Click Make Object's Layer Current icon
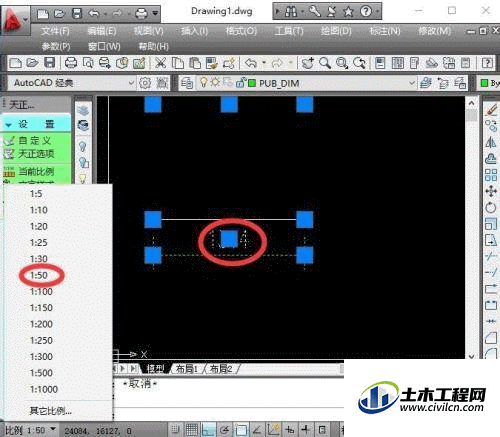500x437 pixels. (x=426, y=83)
